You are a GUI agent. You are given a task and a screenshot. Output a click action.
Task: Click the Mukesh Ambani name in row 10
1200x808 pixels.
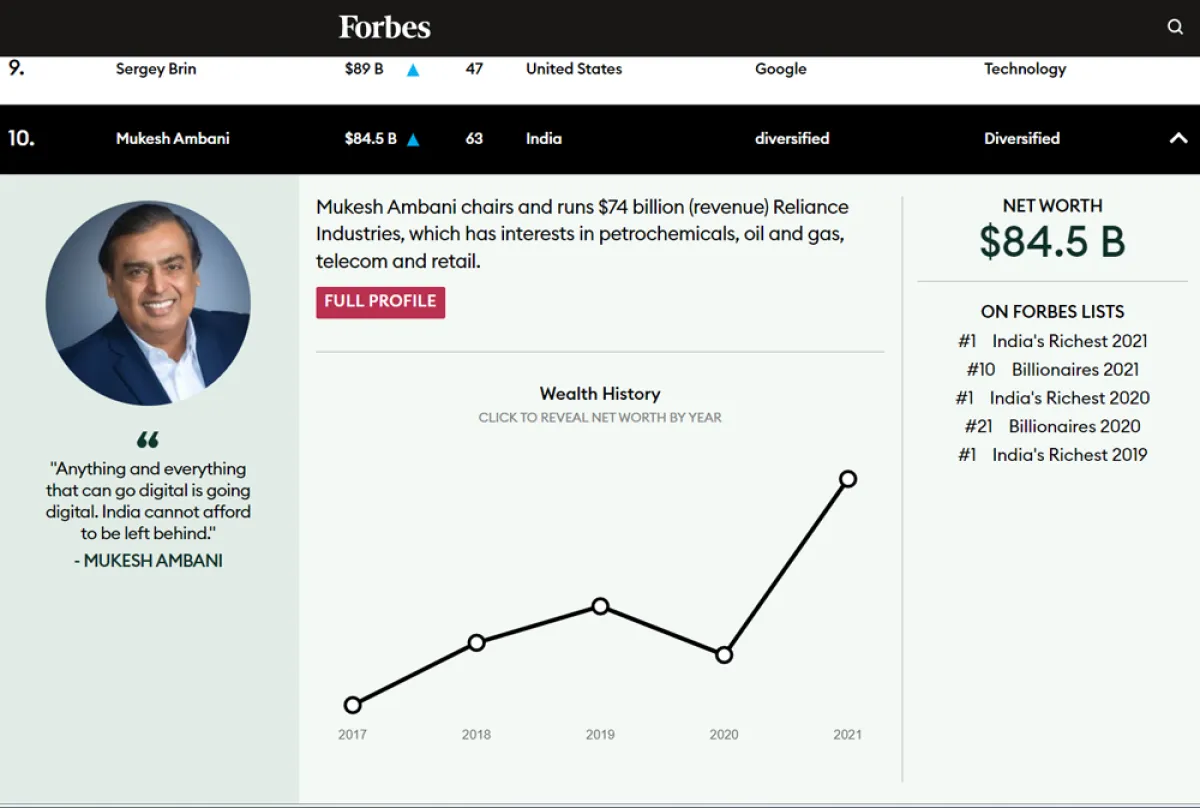(x=172, y=139)
